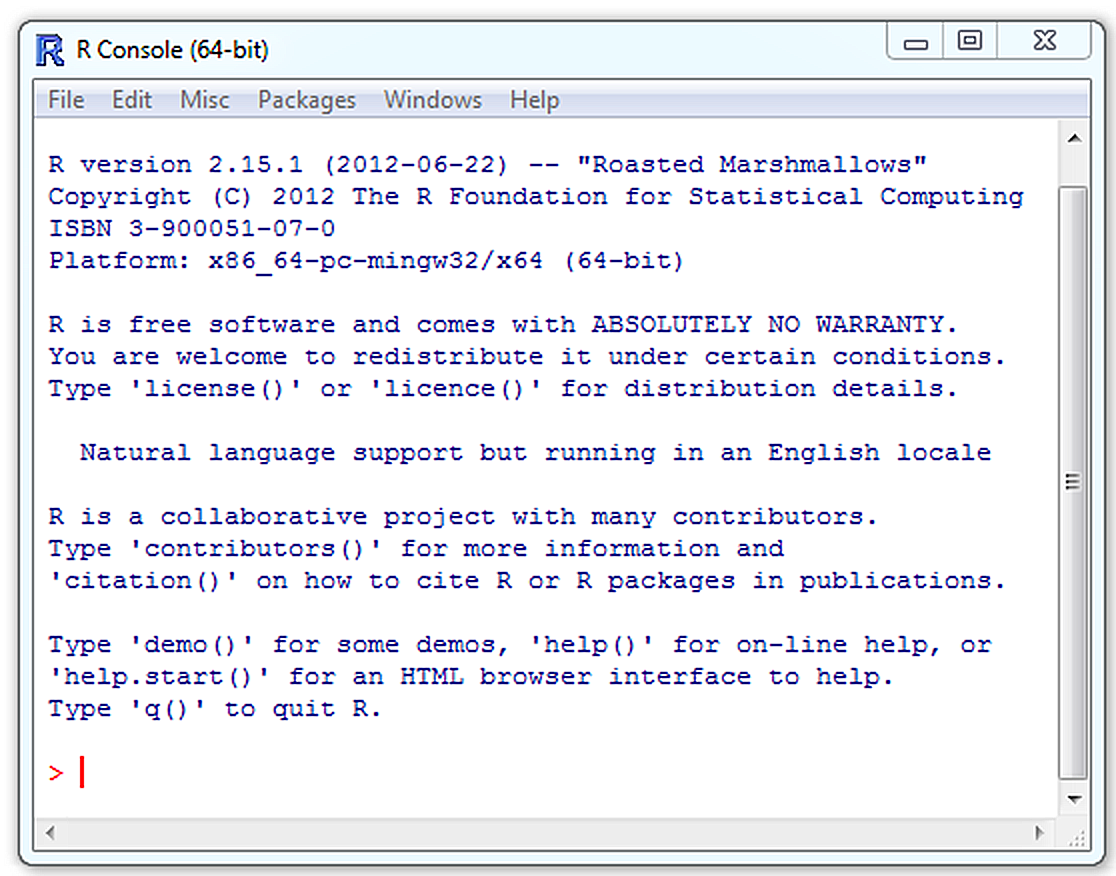Viewport: 1116px width, 876px height.
Task: Click the 'Copyright (C) 2012' line
Action: pyautogui.click(x=536, y=196)
